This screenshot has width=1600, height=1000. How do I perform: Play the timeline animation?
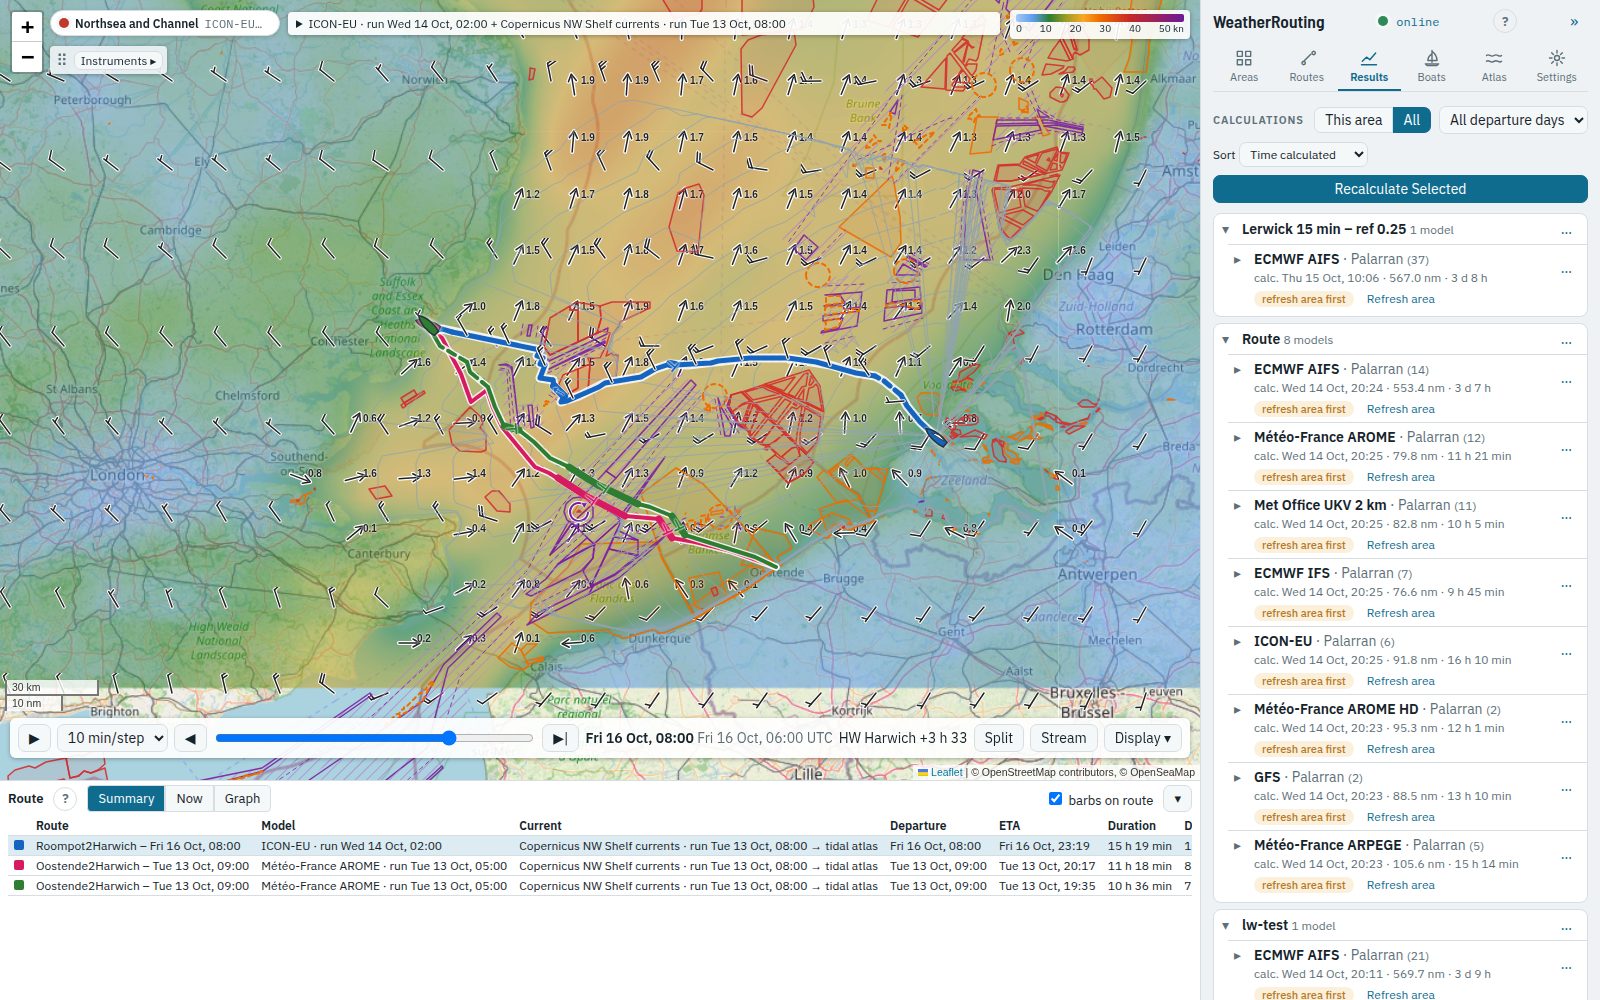pos(34,738)
